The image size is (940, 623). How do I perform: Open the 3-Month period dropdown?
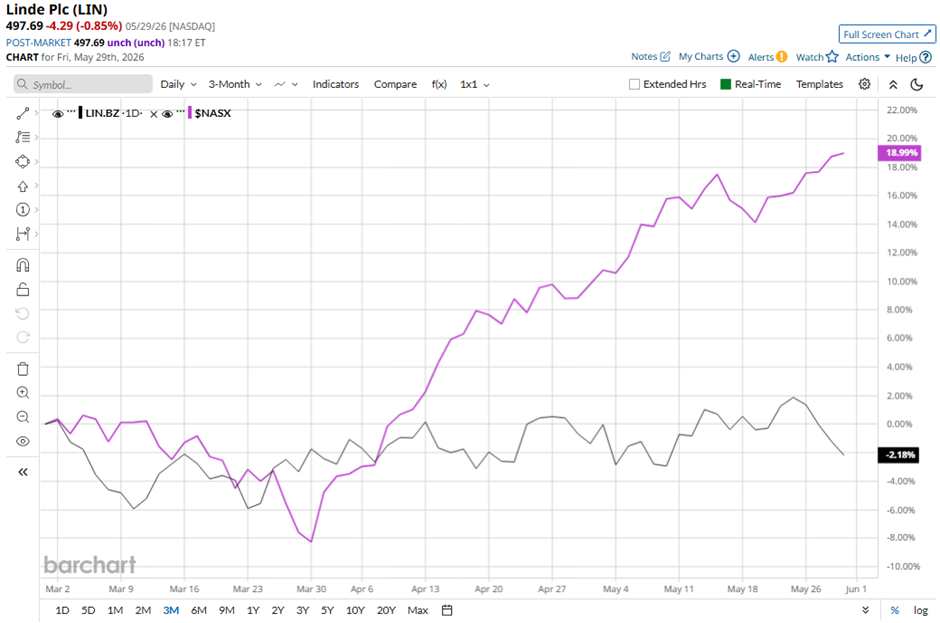point(235,85)
